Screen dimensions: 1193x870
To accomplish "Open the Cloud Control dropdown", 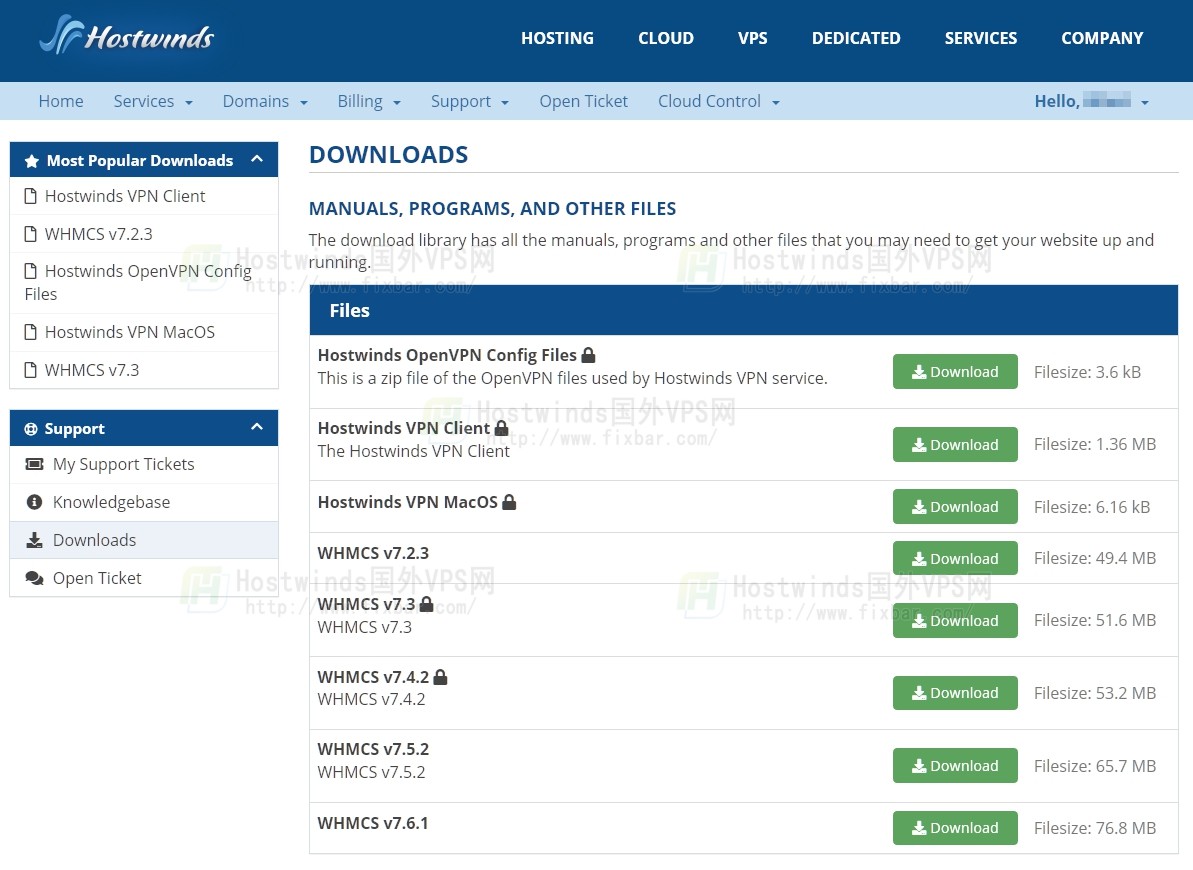I will pyautogui.click(x=719, y=101).
